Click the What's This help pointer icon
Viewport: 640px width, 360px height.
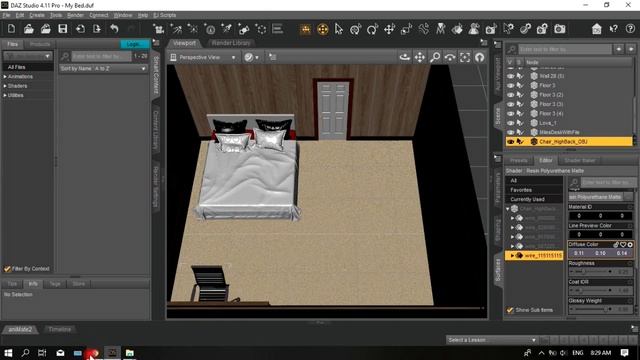coord(613,29)
